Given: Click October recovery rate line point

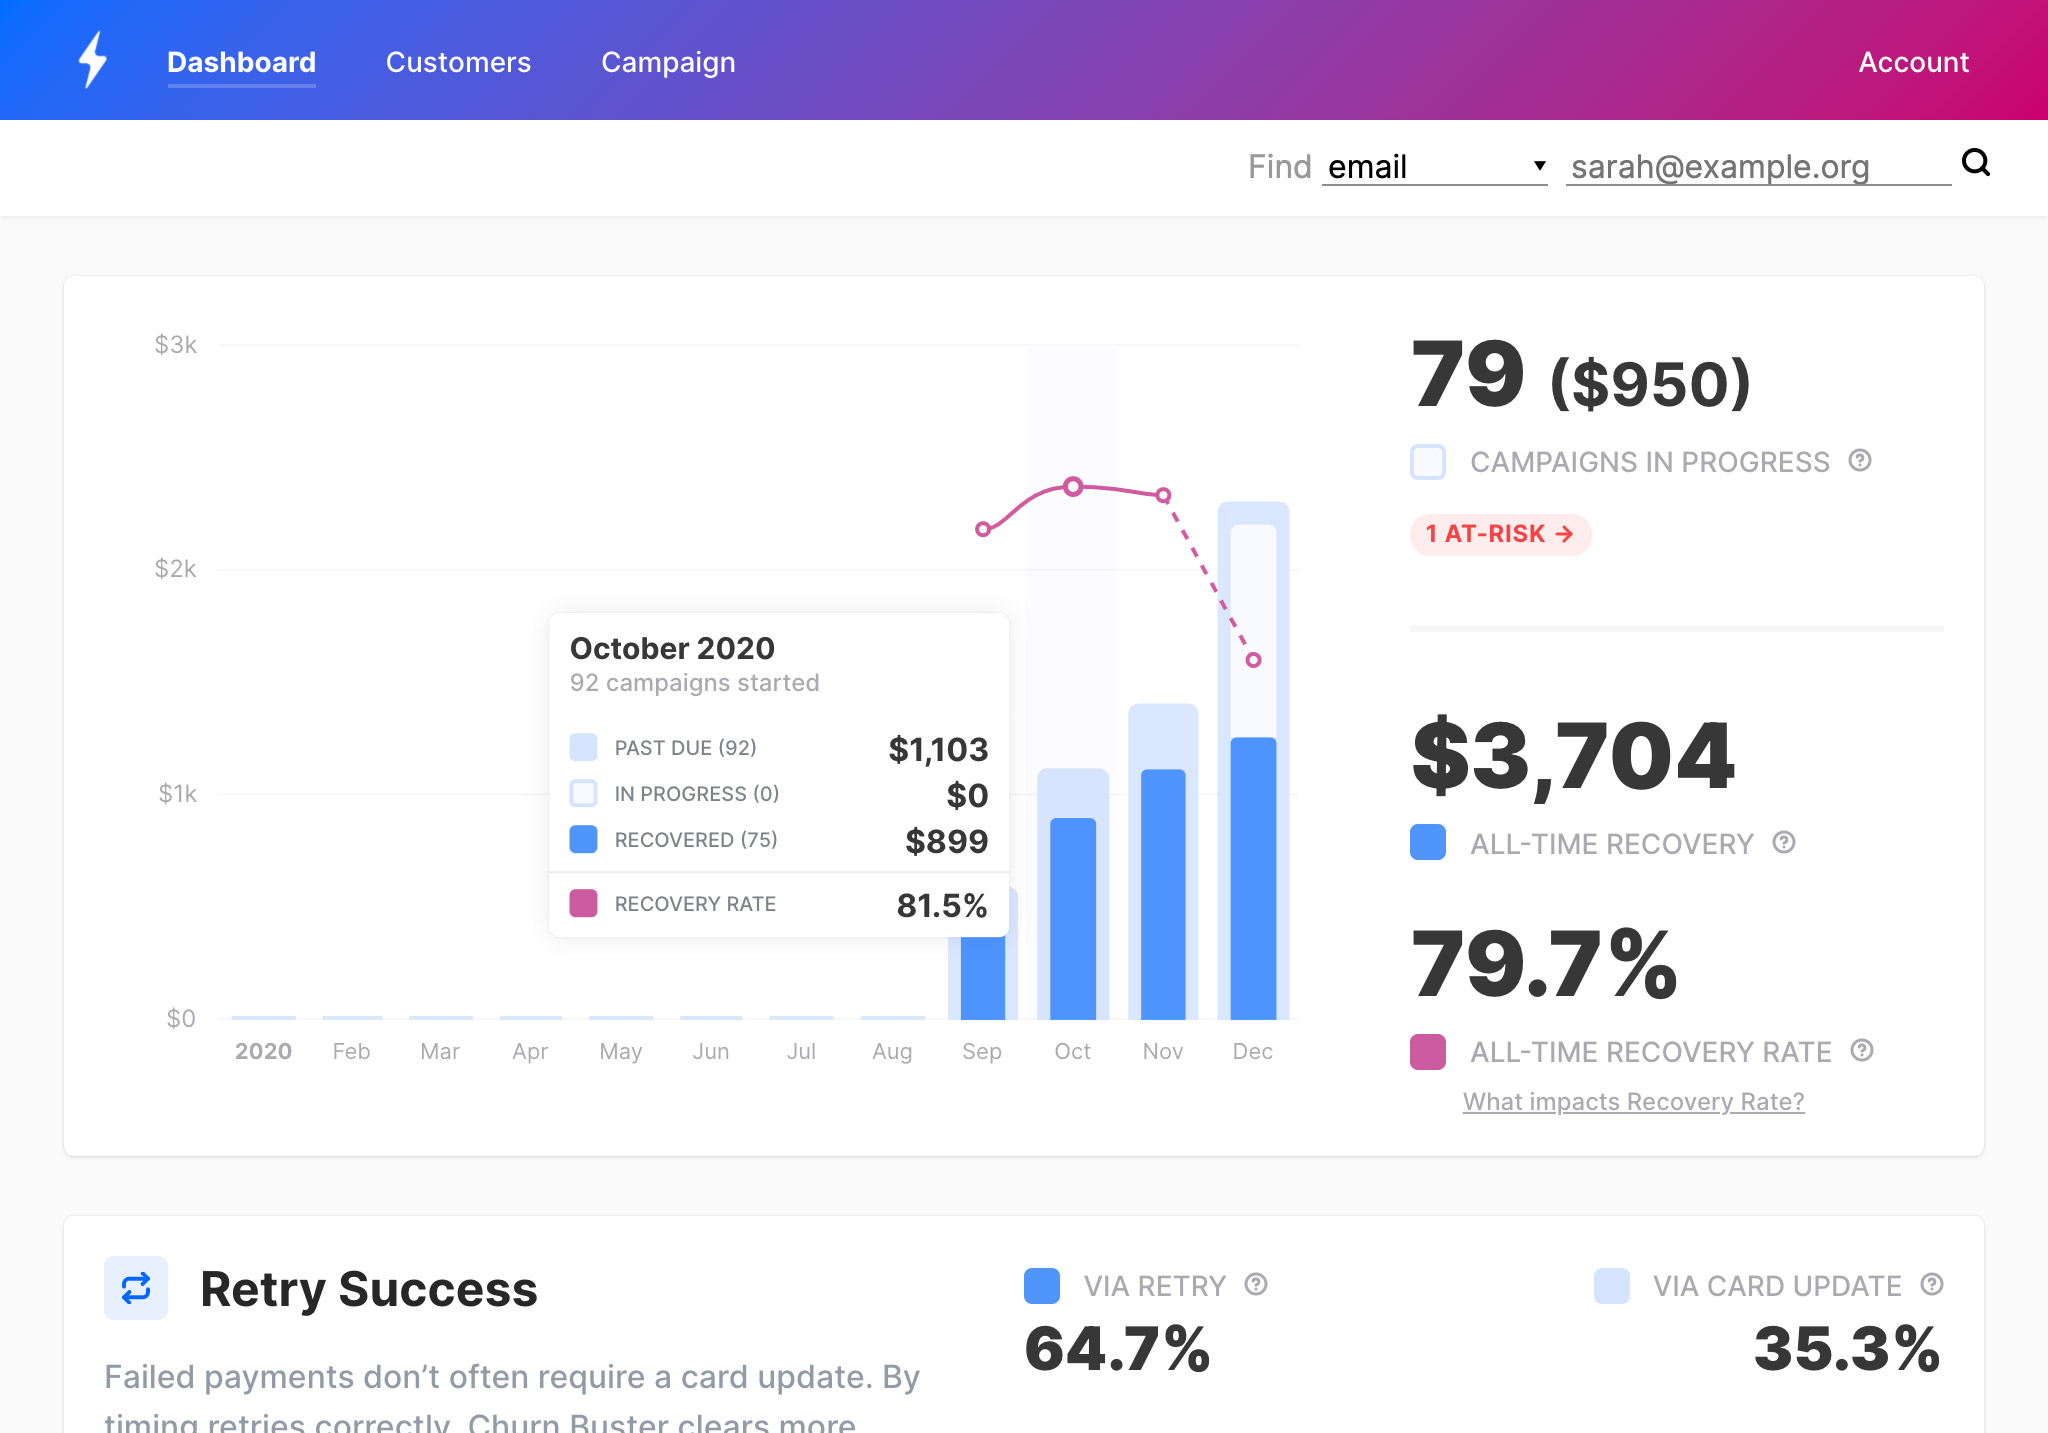Looking at the screenshot, I should [x=1073, y=487].
